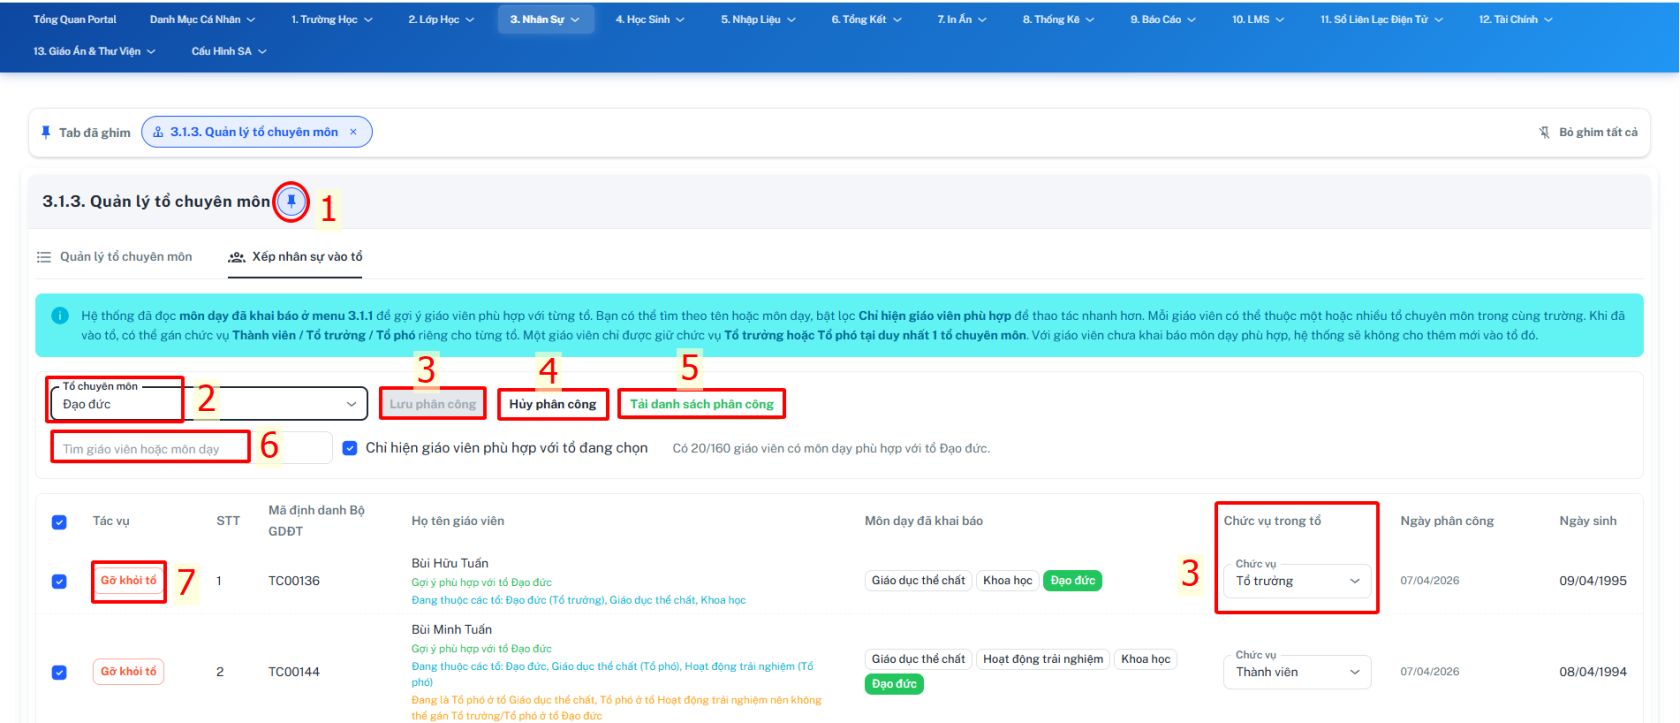
Task: Click Tải danh sách phân công
Action: coord(702,404)
